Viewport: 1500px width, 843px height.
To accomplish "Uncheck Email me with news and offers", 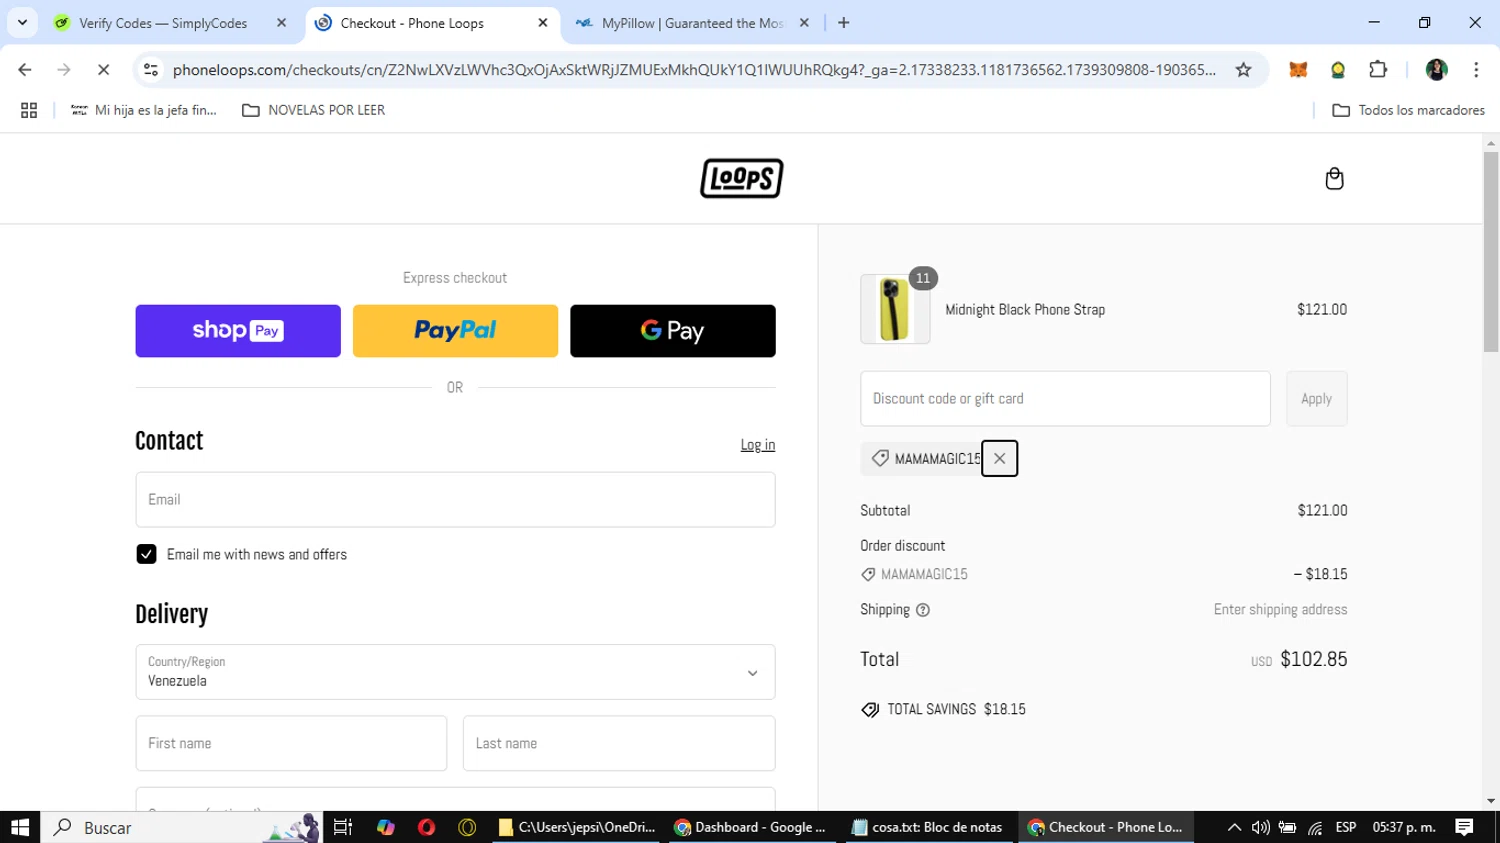I will click(146, 554).
